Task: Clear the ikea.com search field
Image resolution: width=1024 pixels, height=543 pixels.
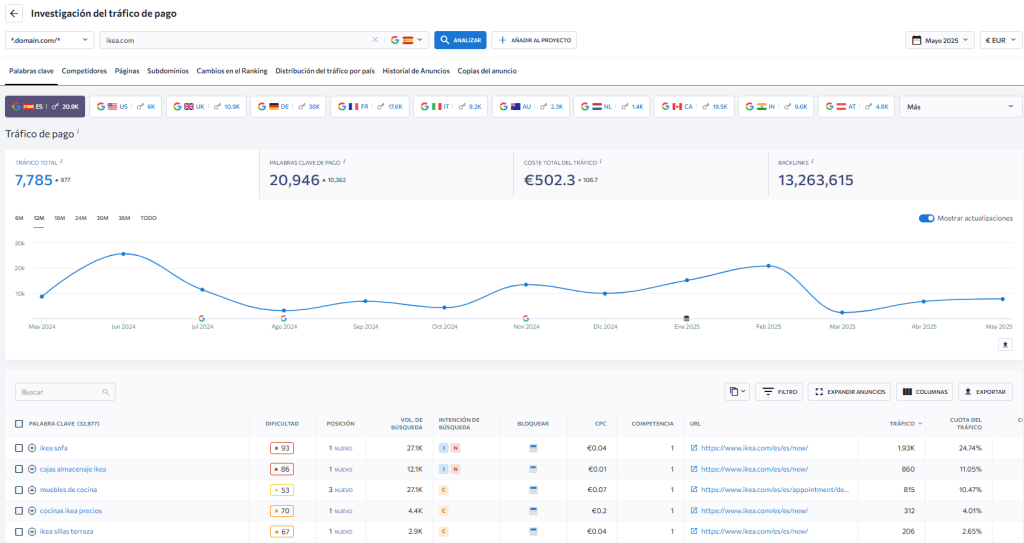Action: [x=375, y=40]
